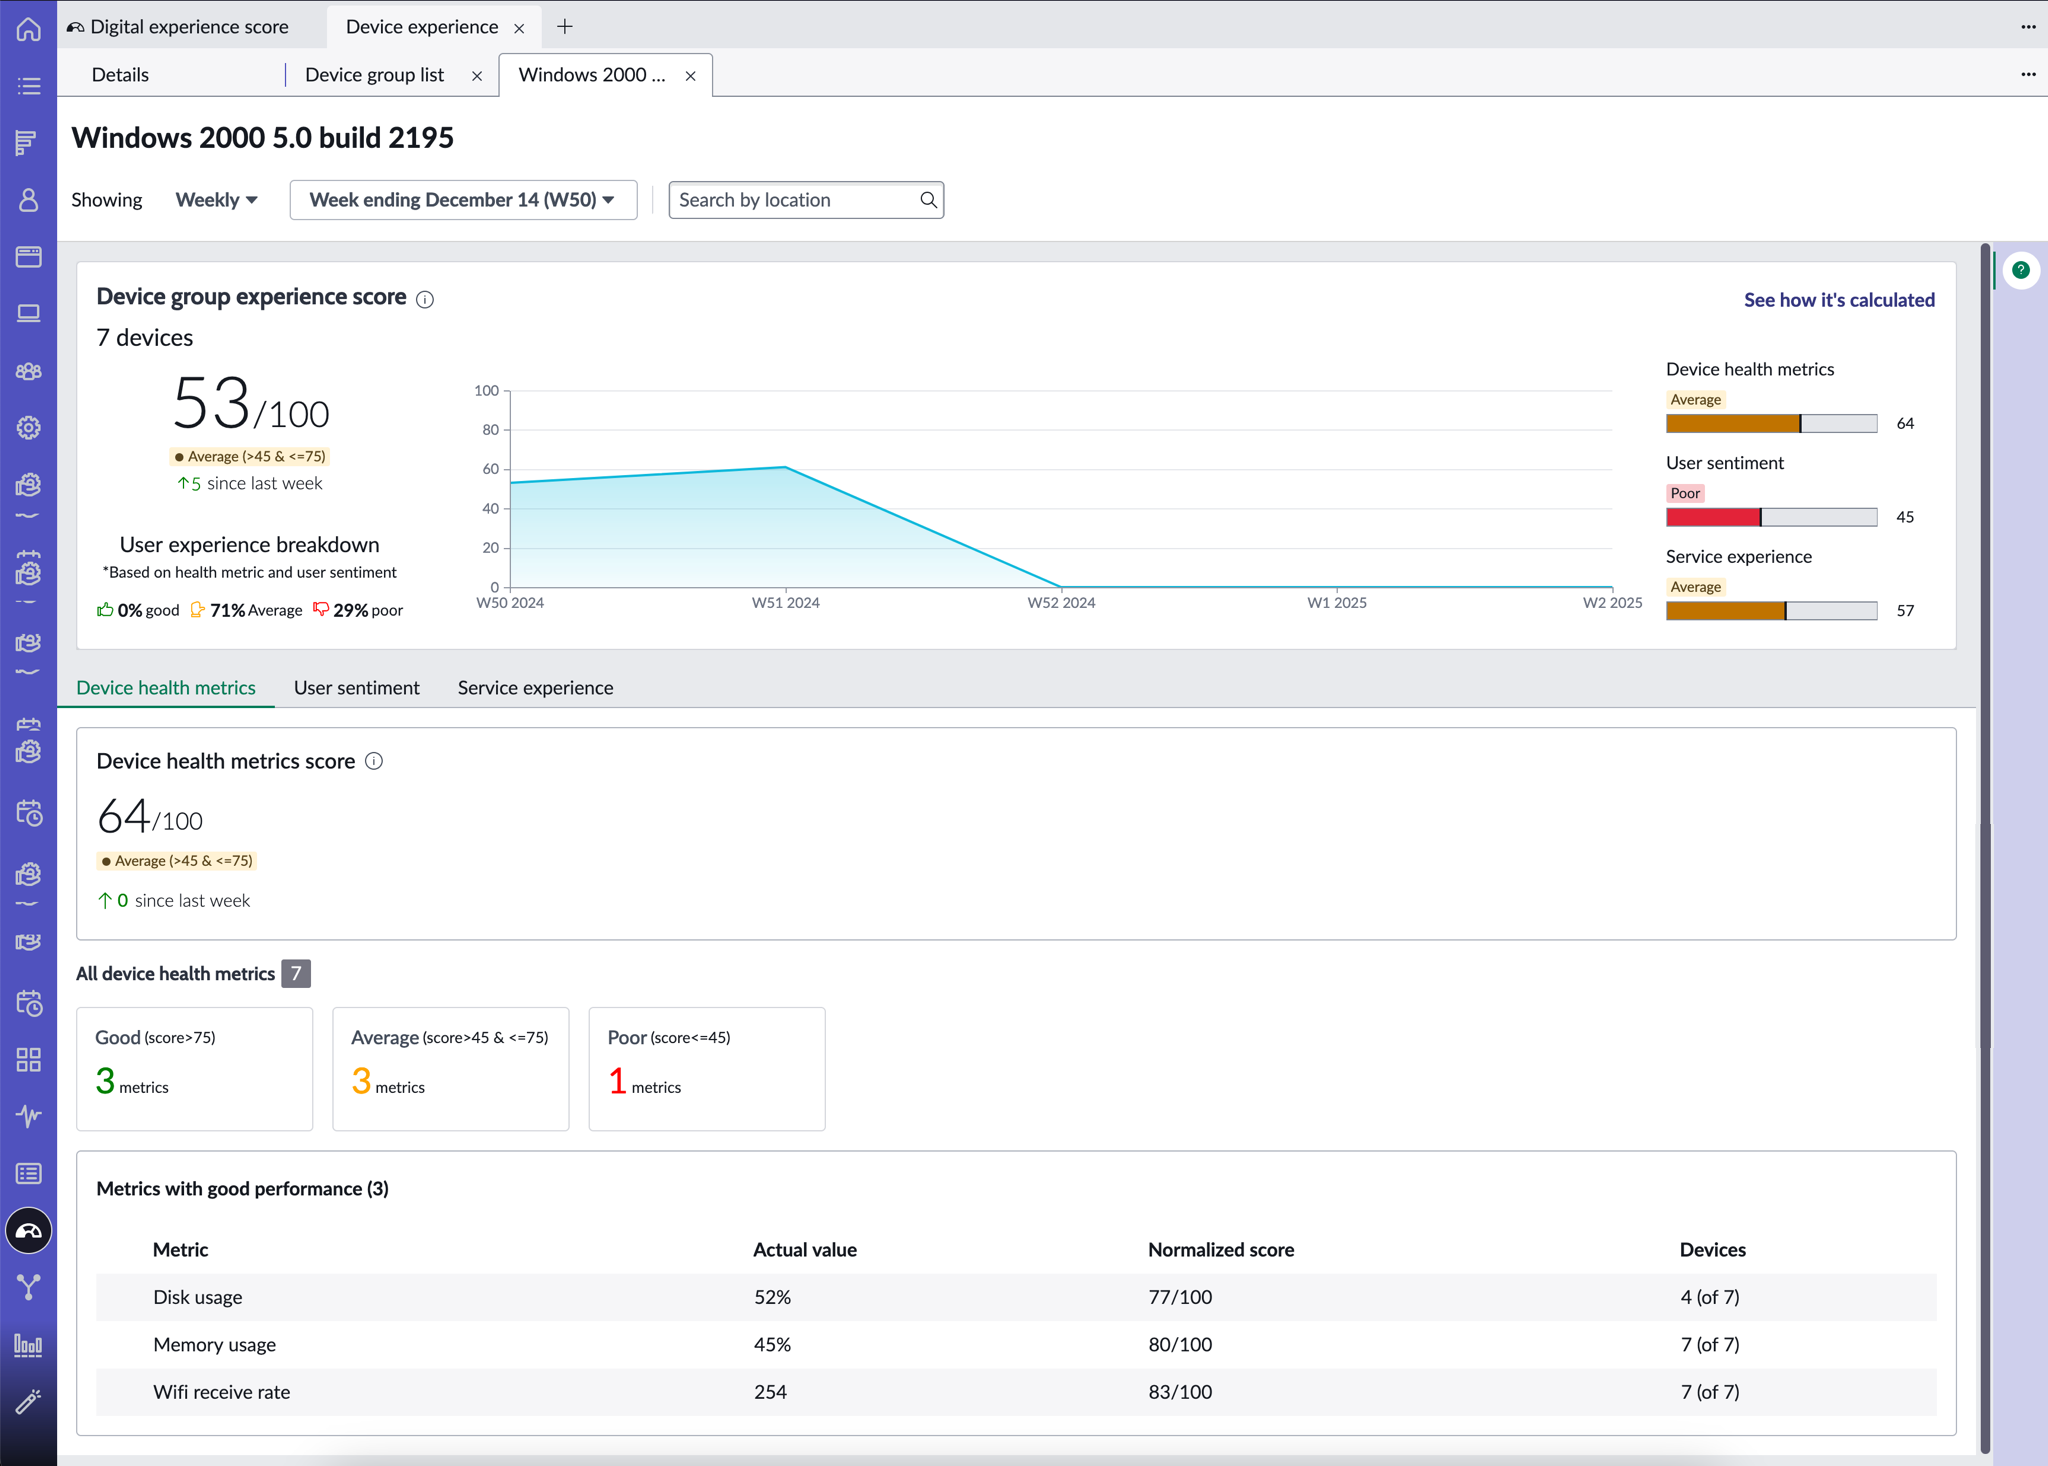This screenshot has height=1466, width=2048.
Task: Open the branch fork icon in sidebar
Action: (x=28, y=1288)
